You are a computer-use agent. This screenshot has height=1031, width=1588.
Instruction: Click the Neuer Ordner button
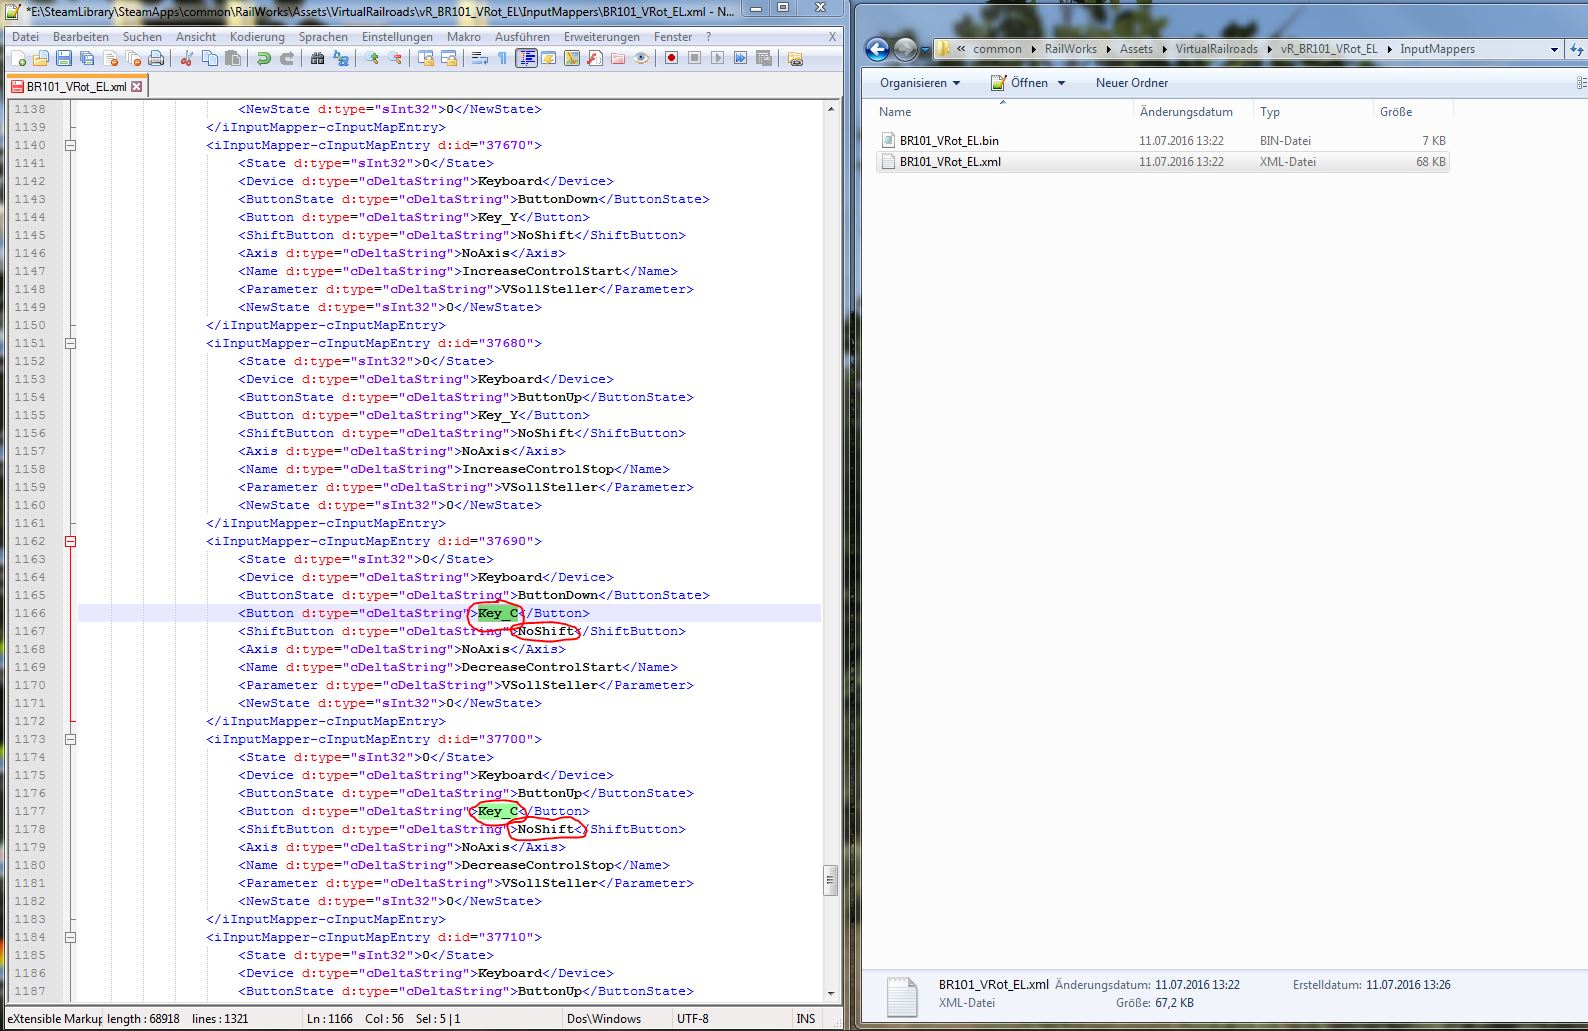(1131, 83)
